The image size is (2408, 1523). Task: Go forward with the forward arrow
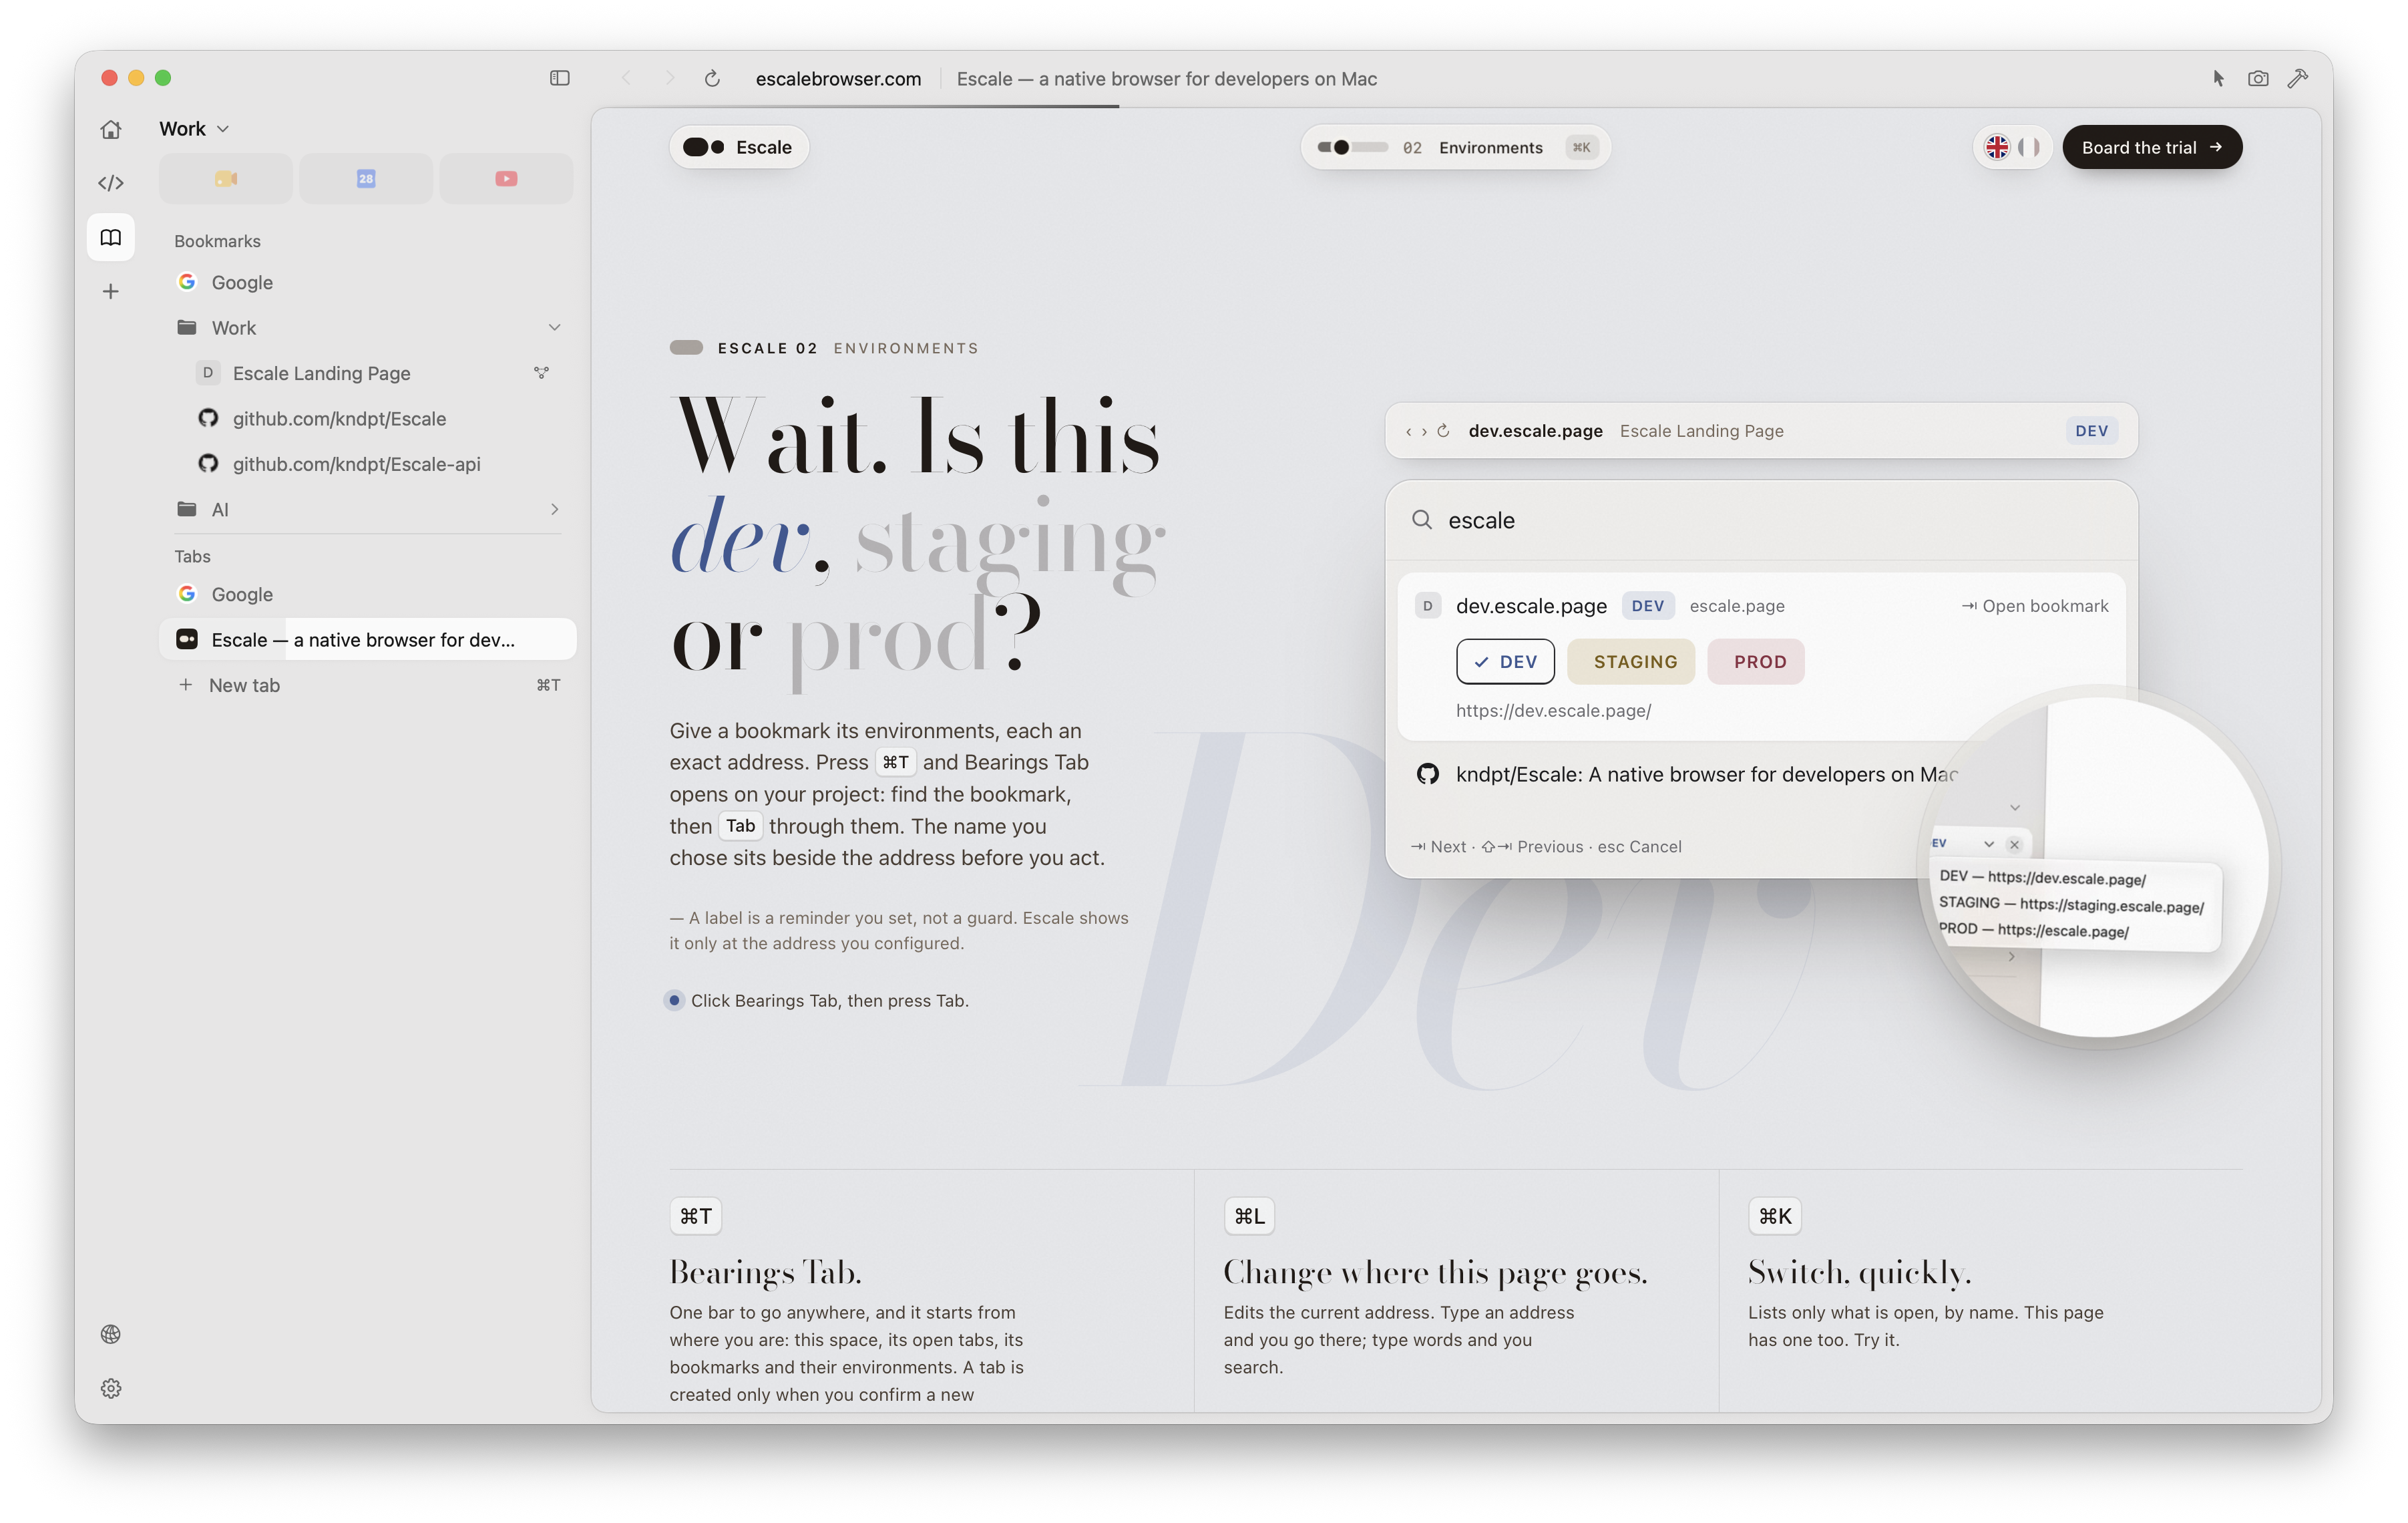670,78
